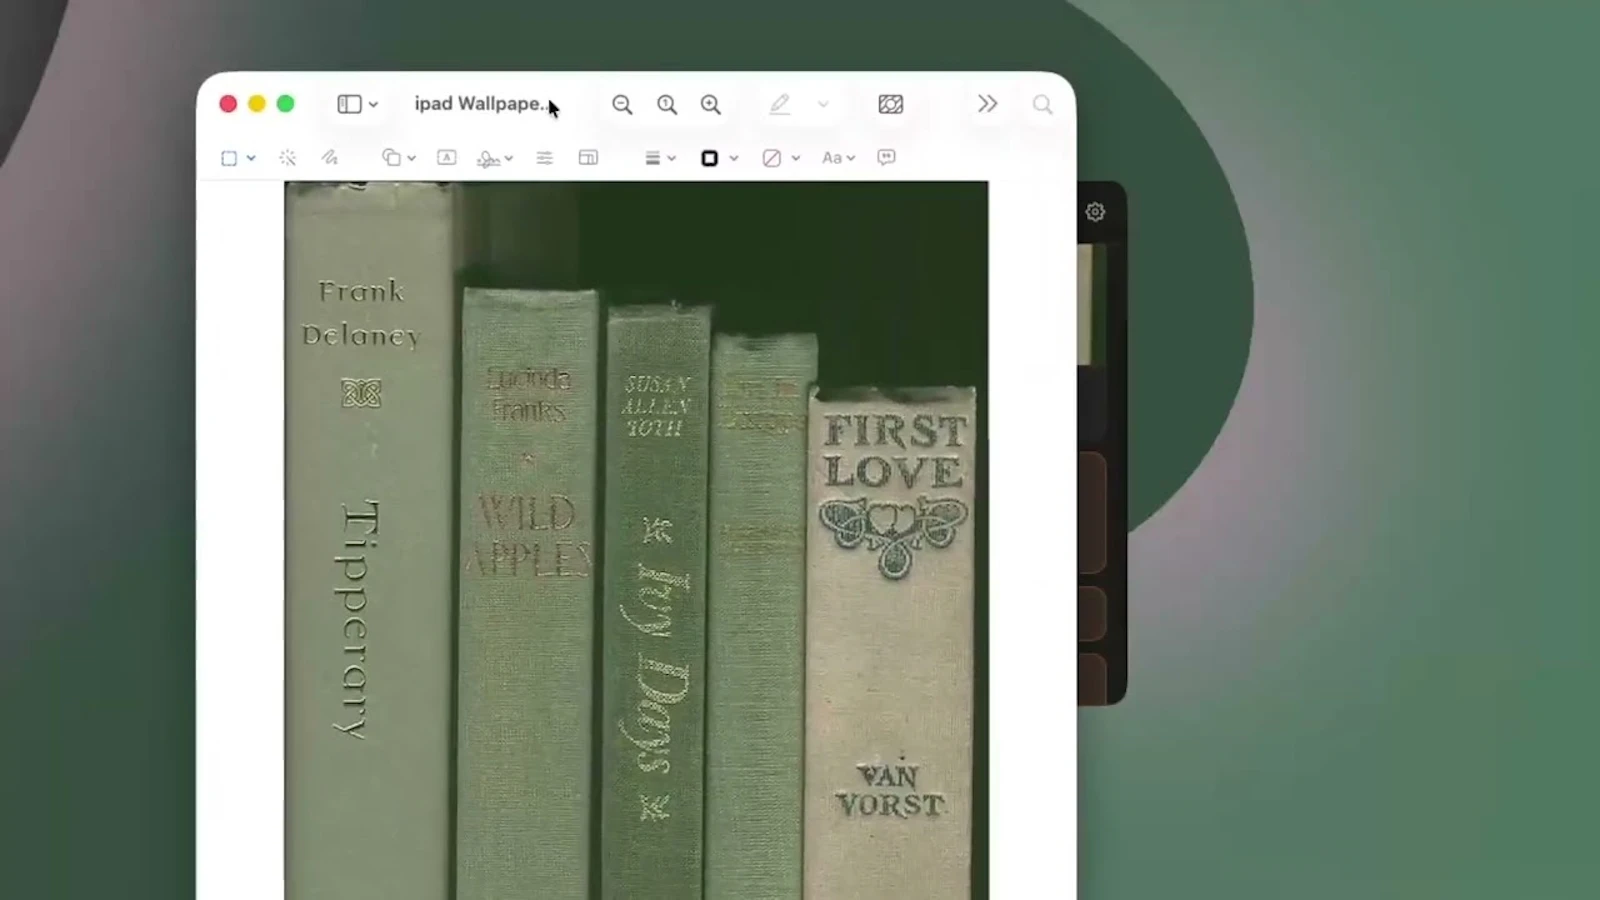Screen dimensions: 1600x900
Task: Insert a text box
Action: [x=447, y=158]
